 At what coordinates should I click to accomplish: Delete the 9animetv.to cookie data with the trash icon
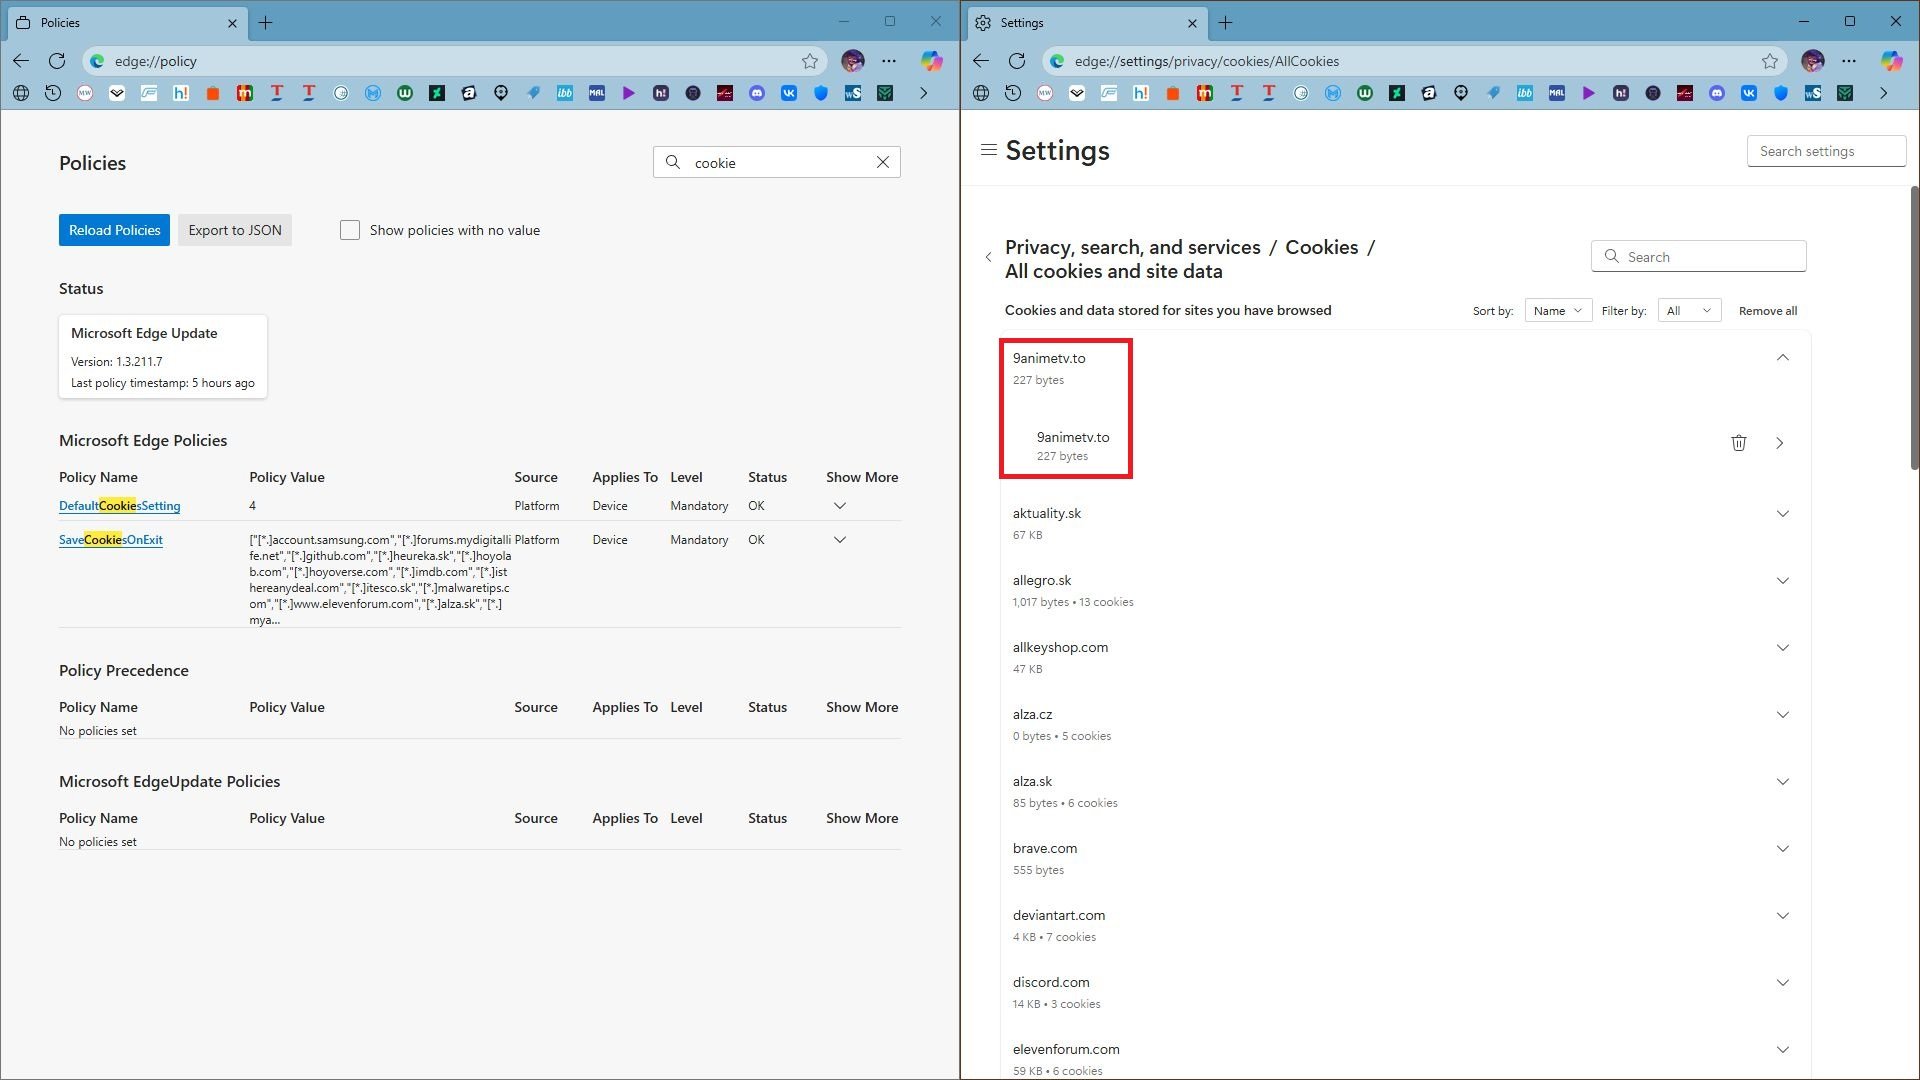(1739, 443)
